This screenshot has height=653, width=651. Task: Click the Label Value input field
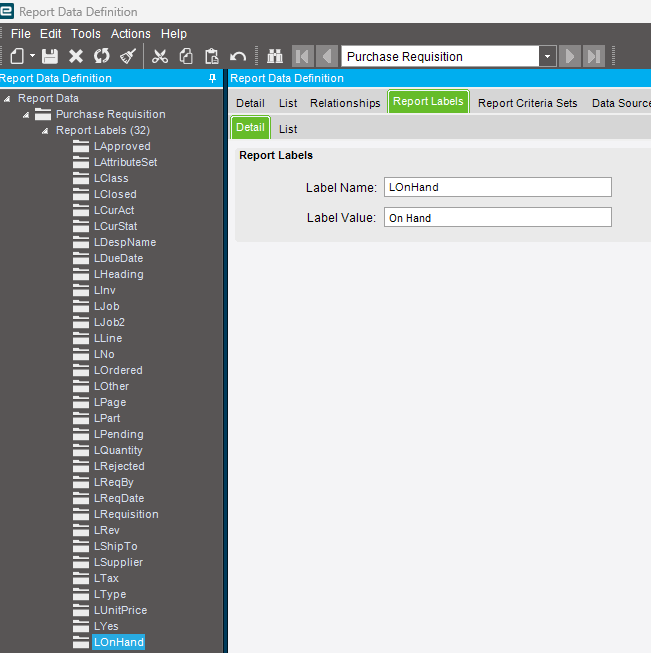[498, 217]
